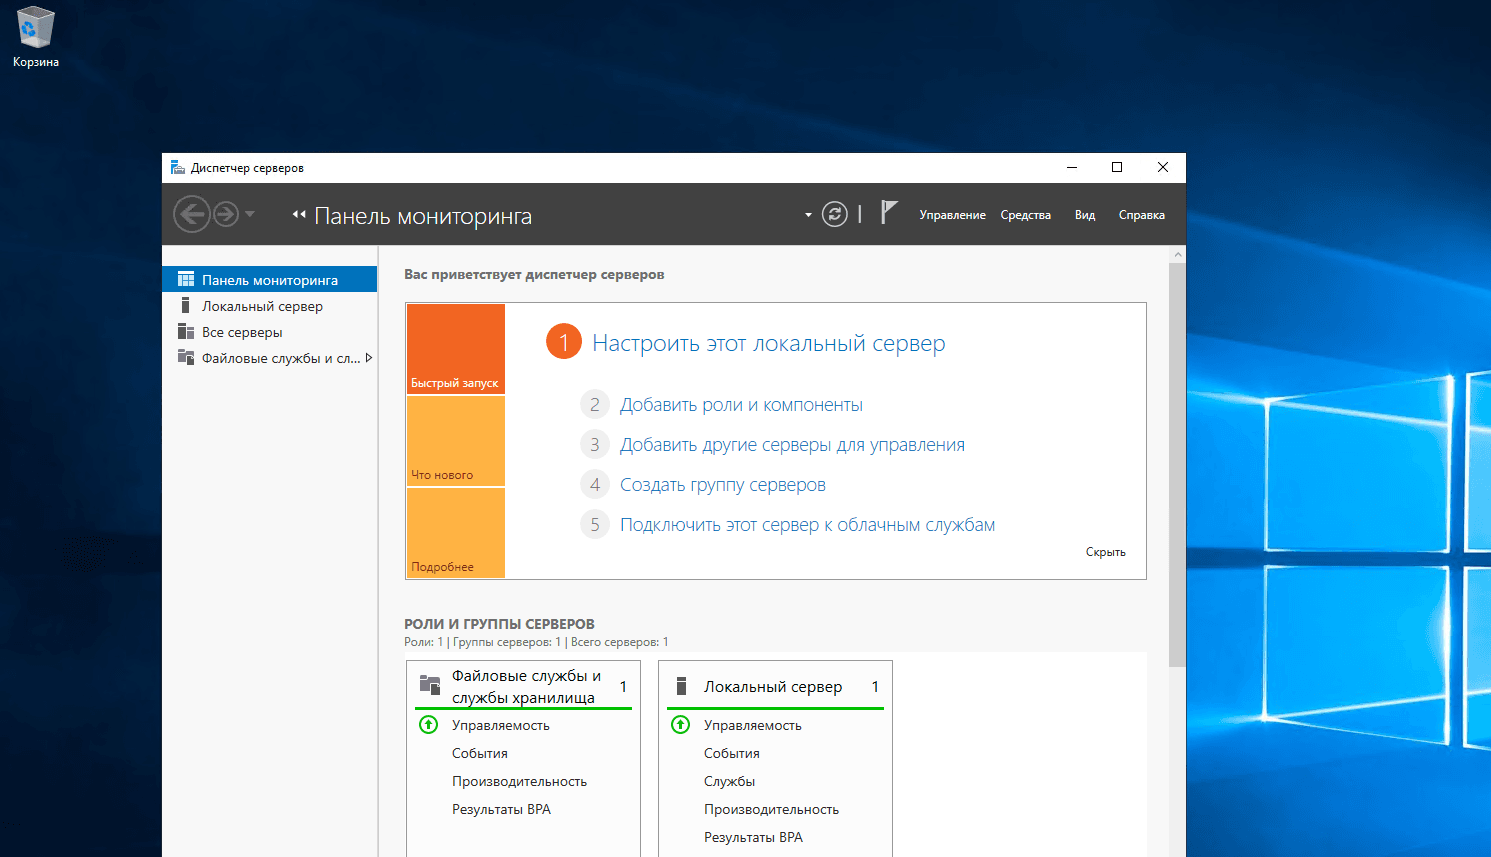Open the Средства menu
Screen dimensions: 1491x857
tap(1025, 215)
